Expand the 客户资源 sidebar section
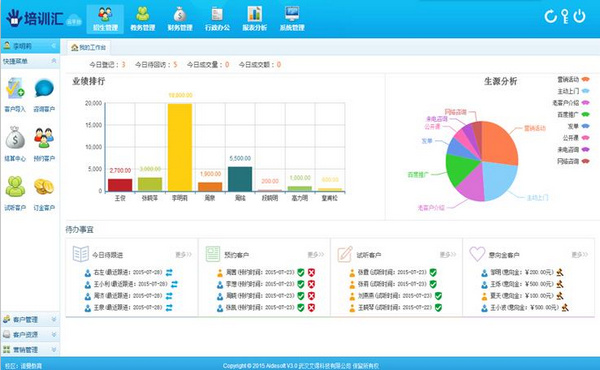600x370 pixels. pos(30,334)
